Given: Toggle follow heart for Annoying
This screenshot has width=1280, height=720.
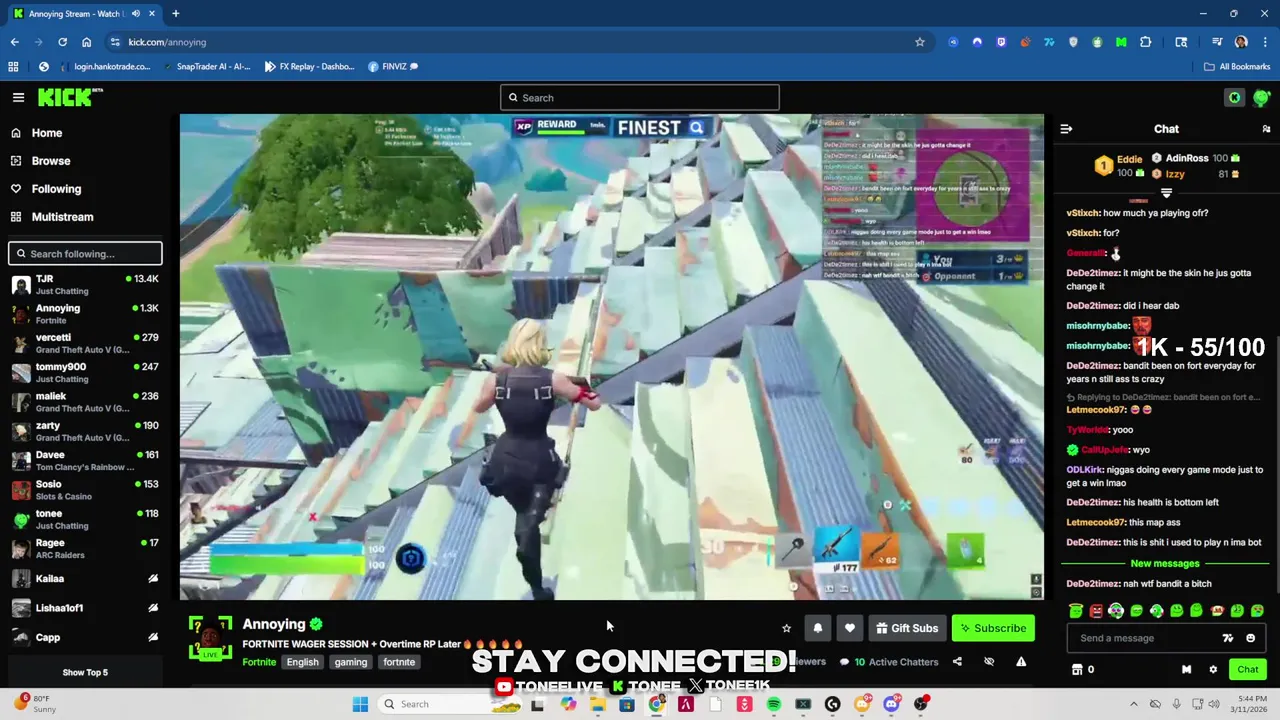Looking at the screenshot, I should (849, 628).
